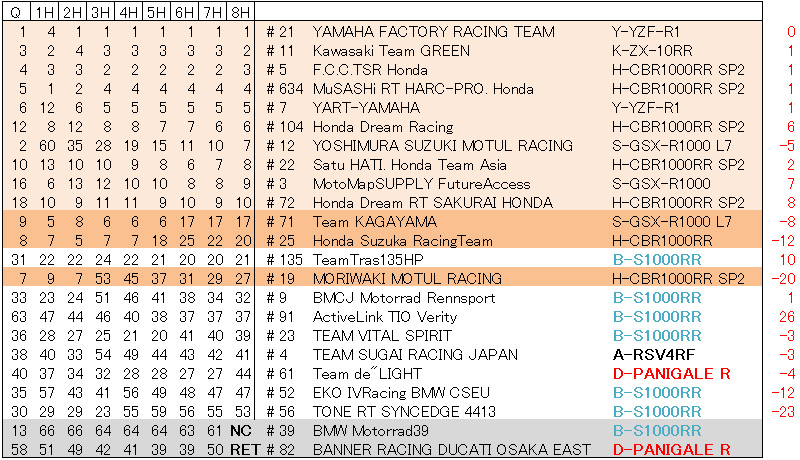Click race number # 104
The height and width of the screenshot is (460, 800).
pyautogui.click(x=285, y=127)
